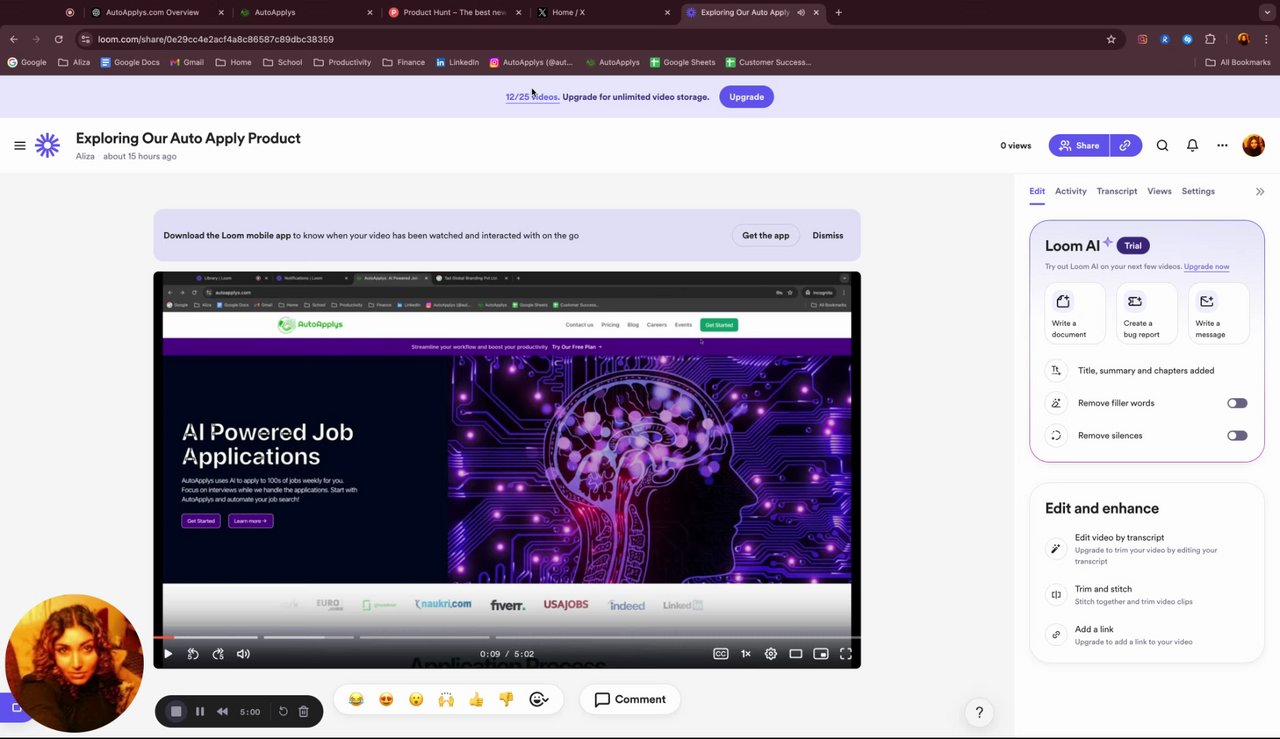Click purple Upgrade button in banner

click(x=746, y=97)
